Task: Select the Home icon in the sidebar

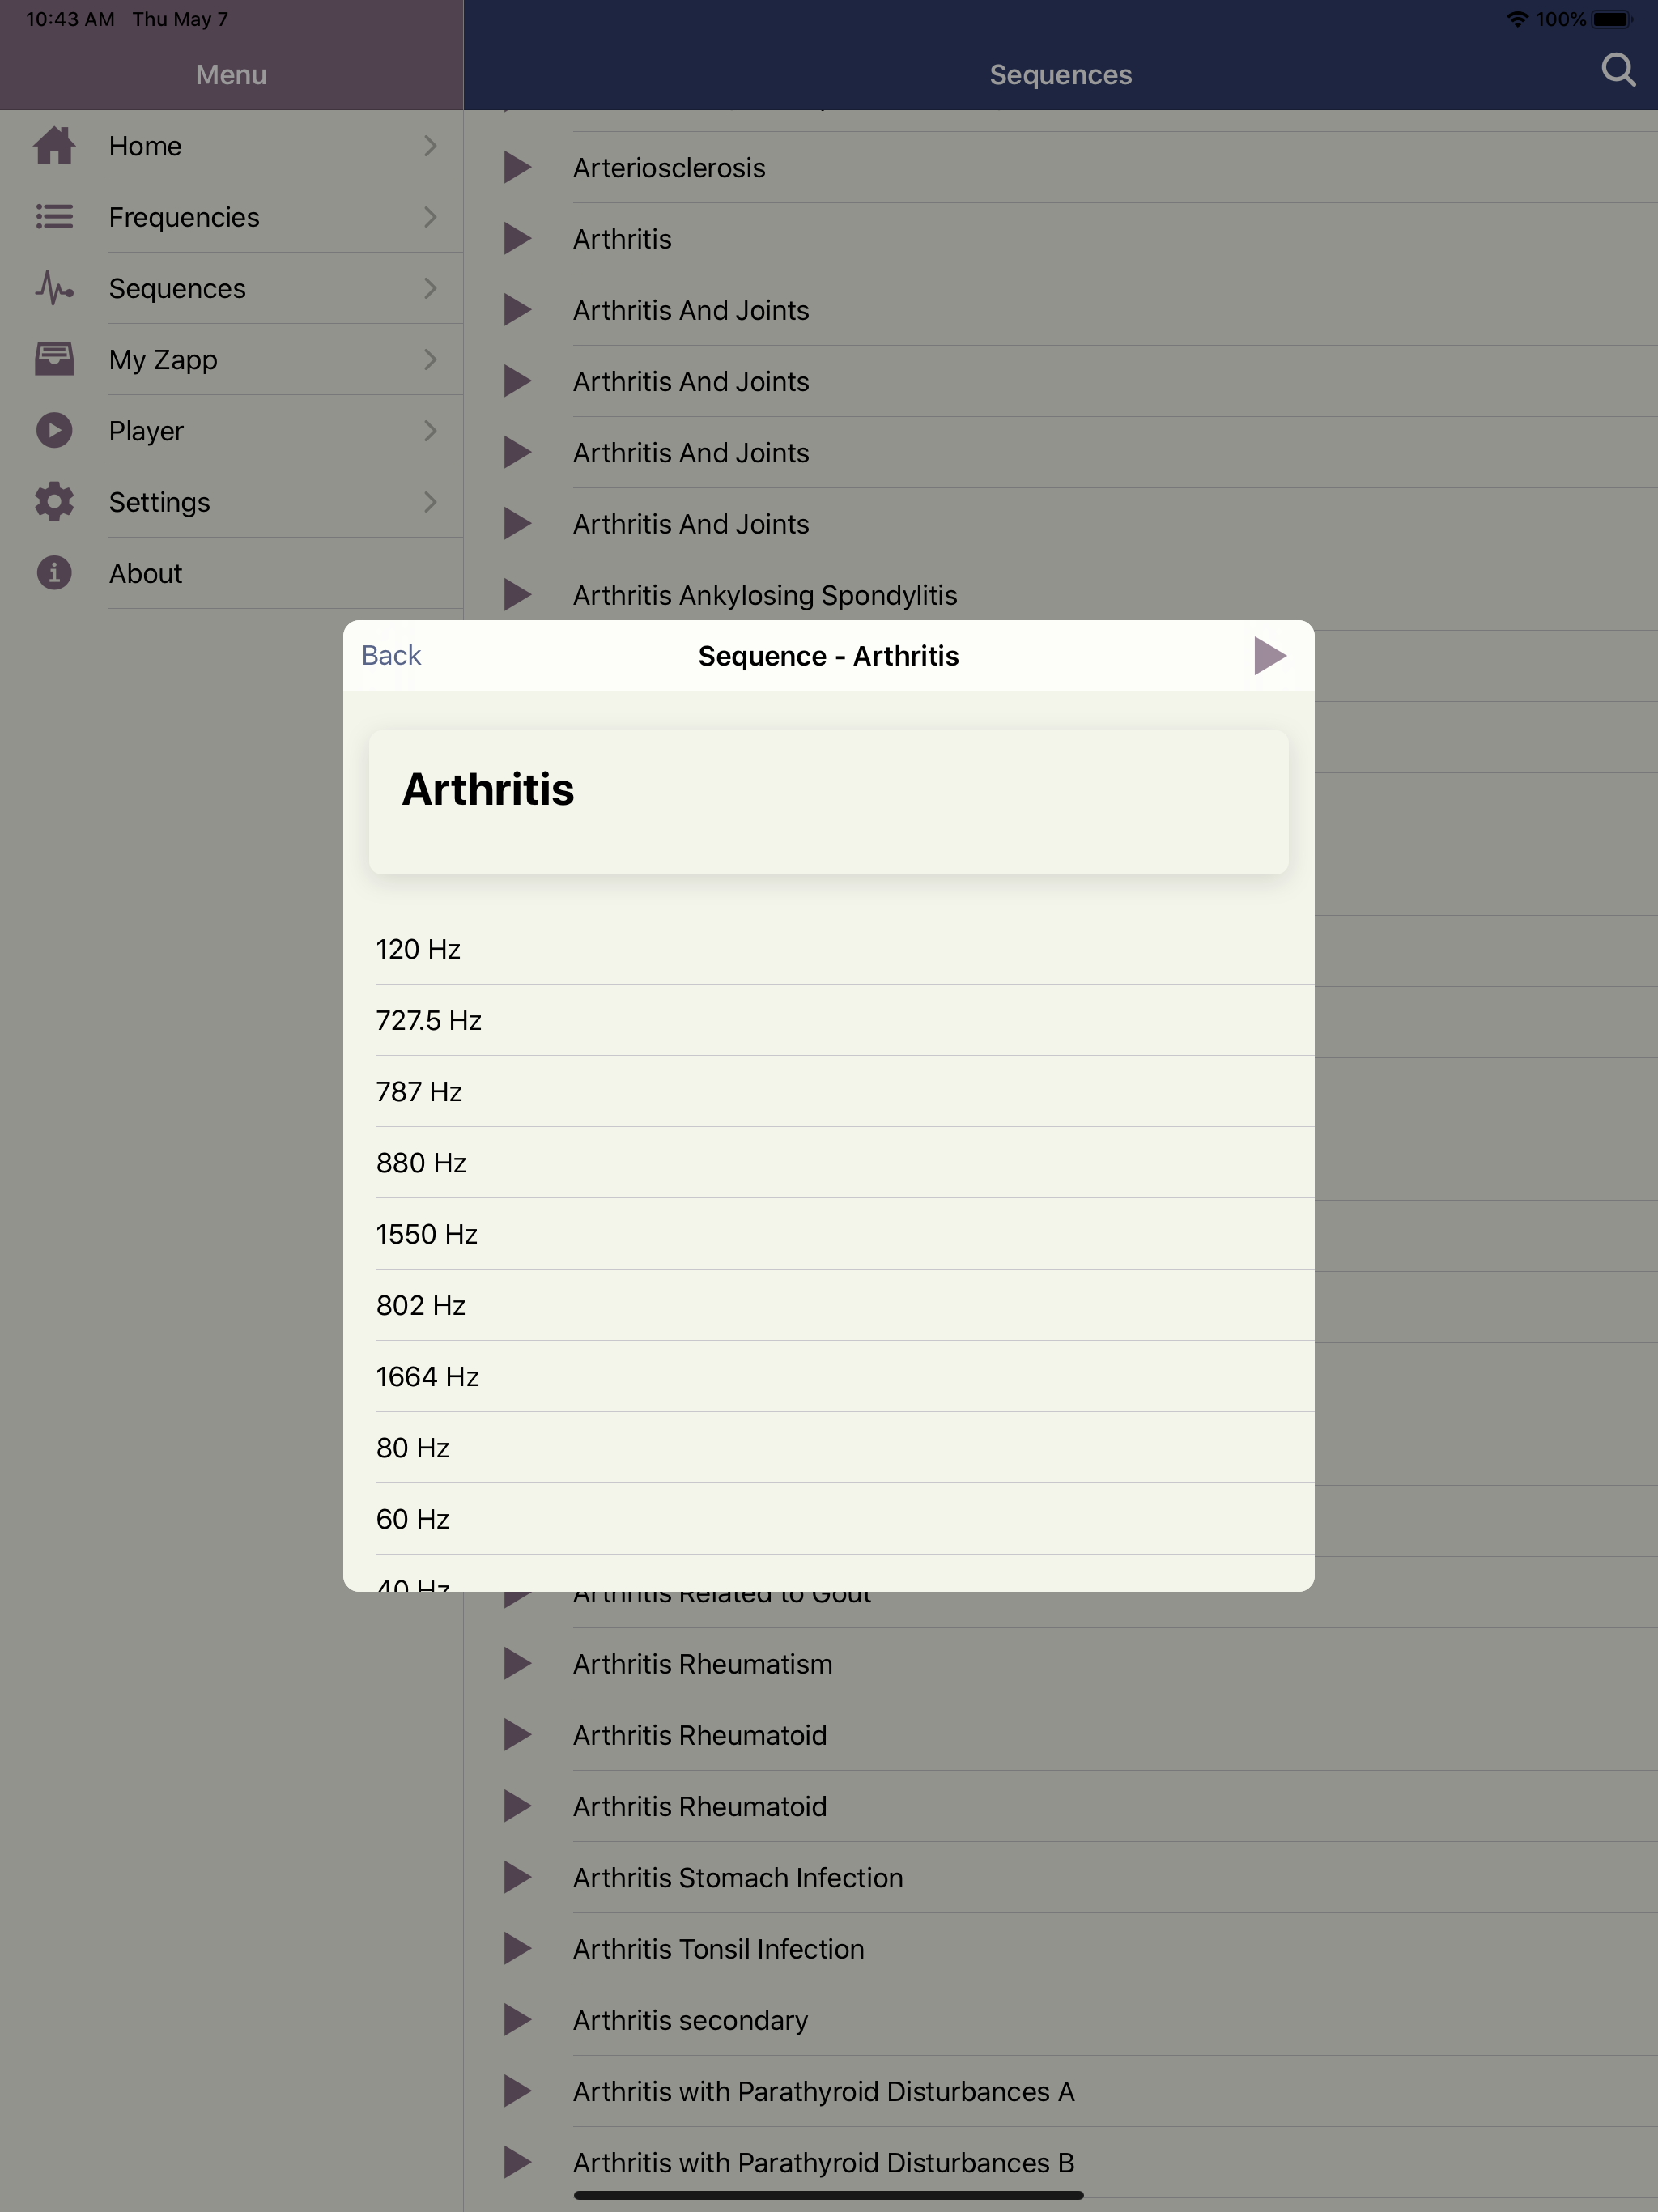Action: pyautogui.click(x=54, y=146)
